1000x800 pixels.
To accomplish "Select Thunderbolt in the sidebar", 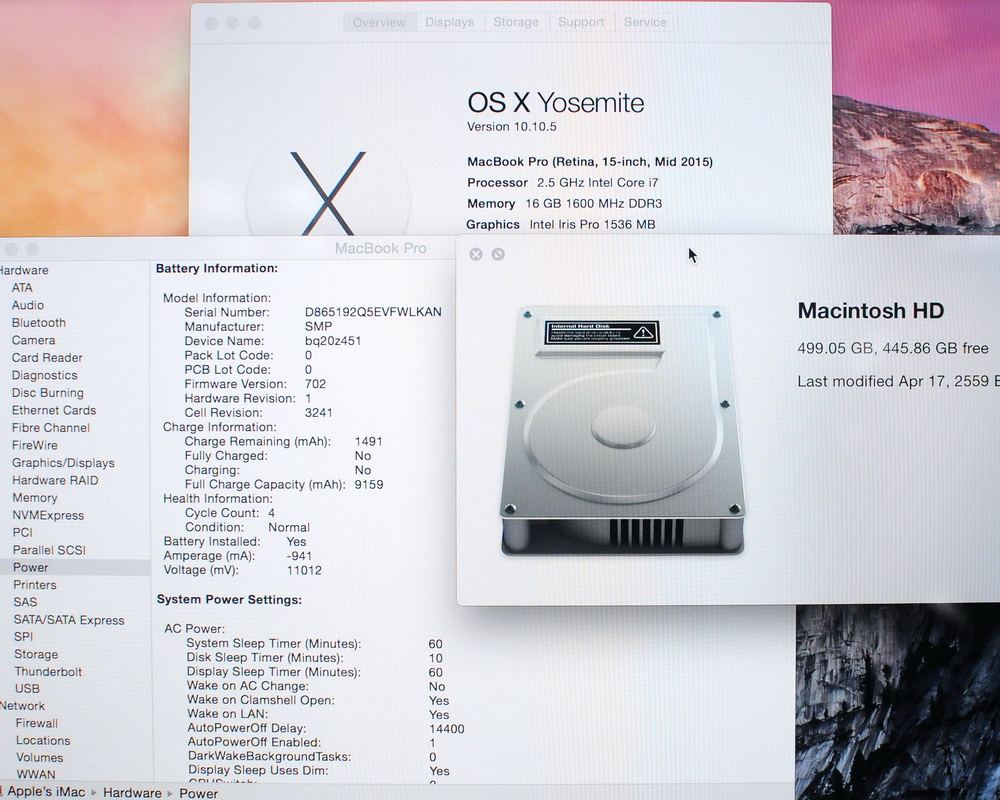I will pos(48,671).
